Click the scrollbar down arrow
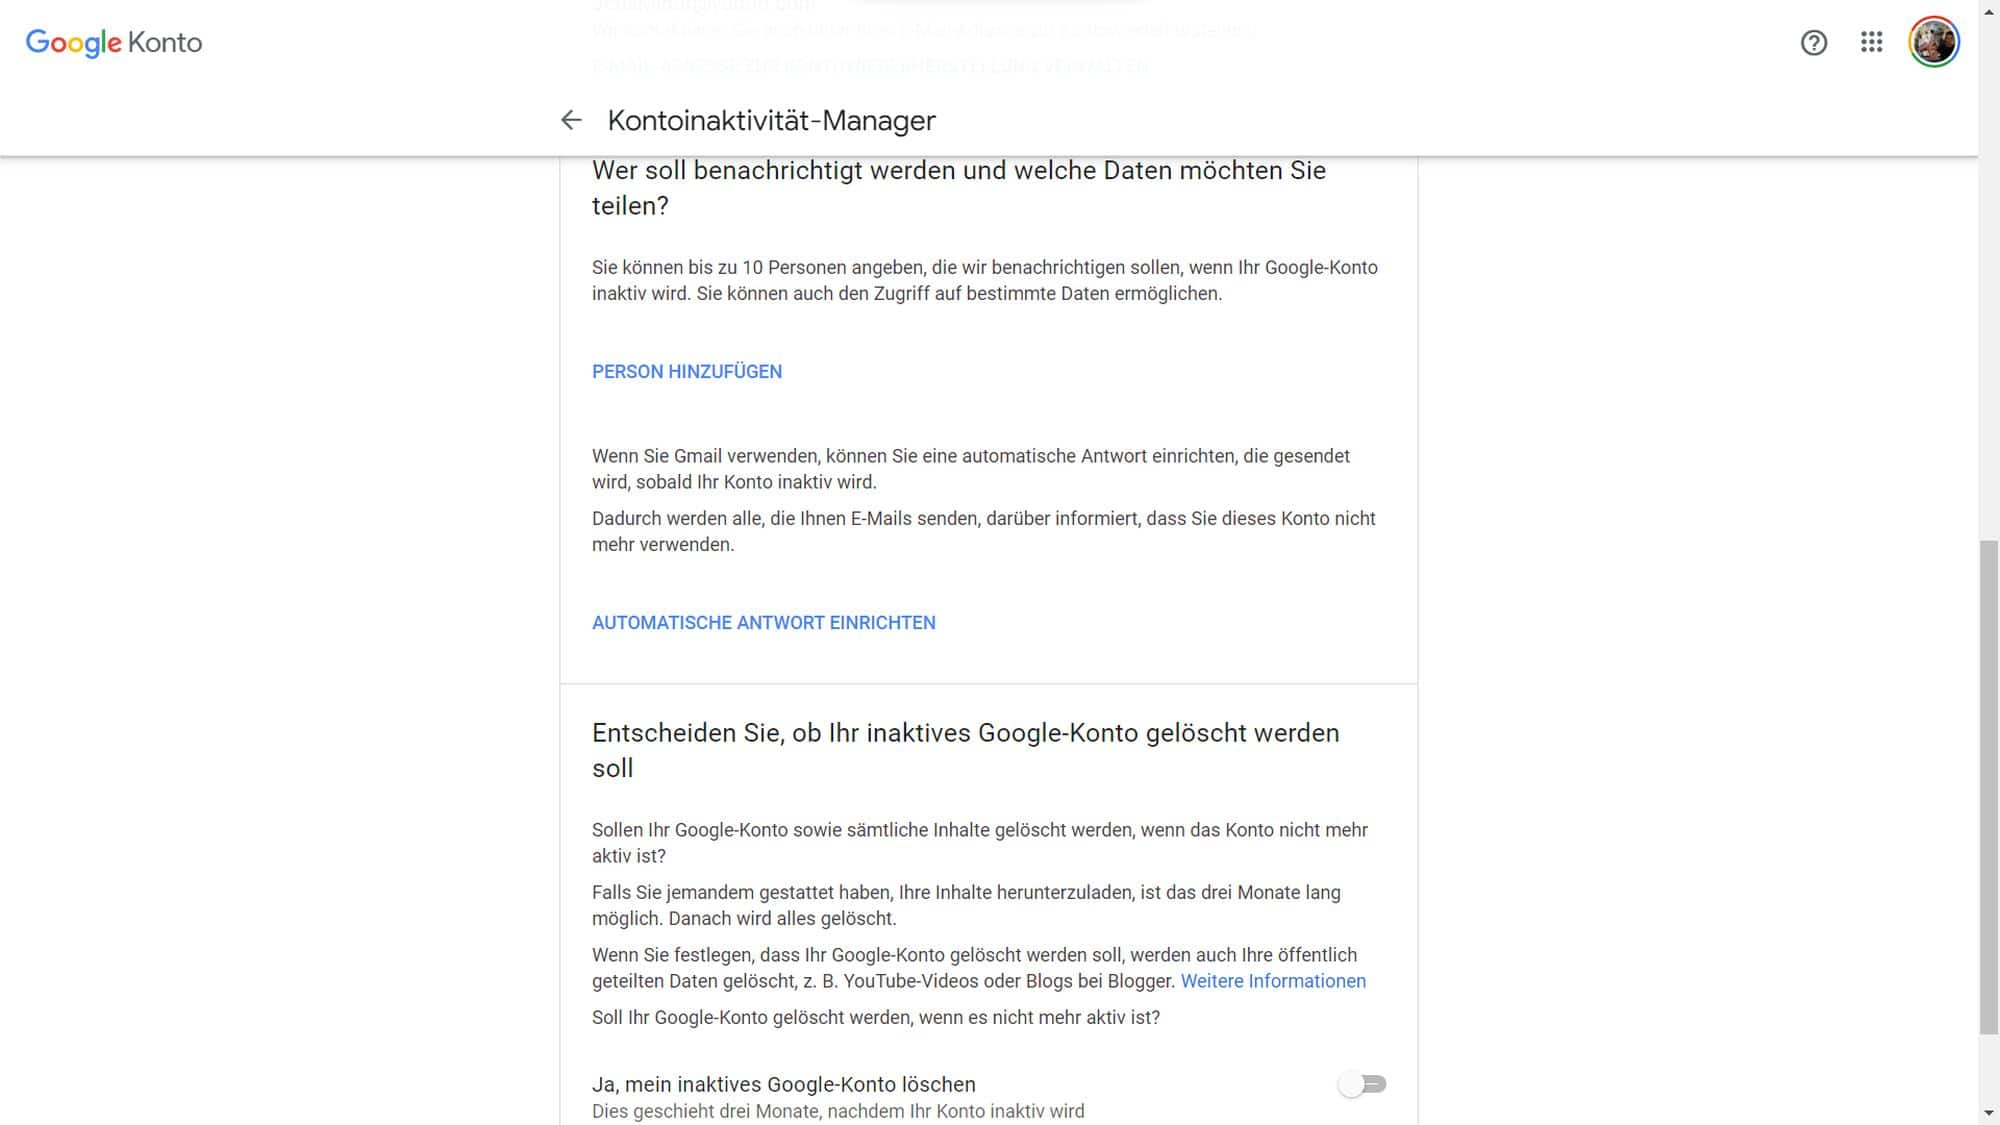Viewport: 2000px width, 1125px height. pyautogui.click(x=1989, y=1113)
